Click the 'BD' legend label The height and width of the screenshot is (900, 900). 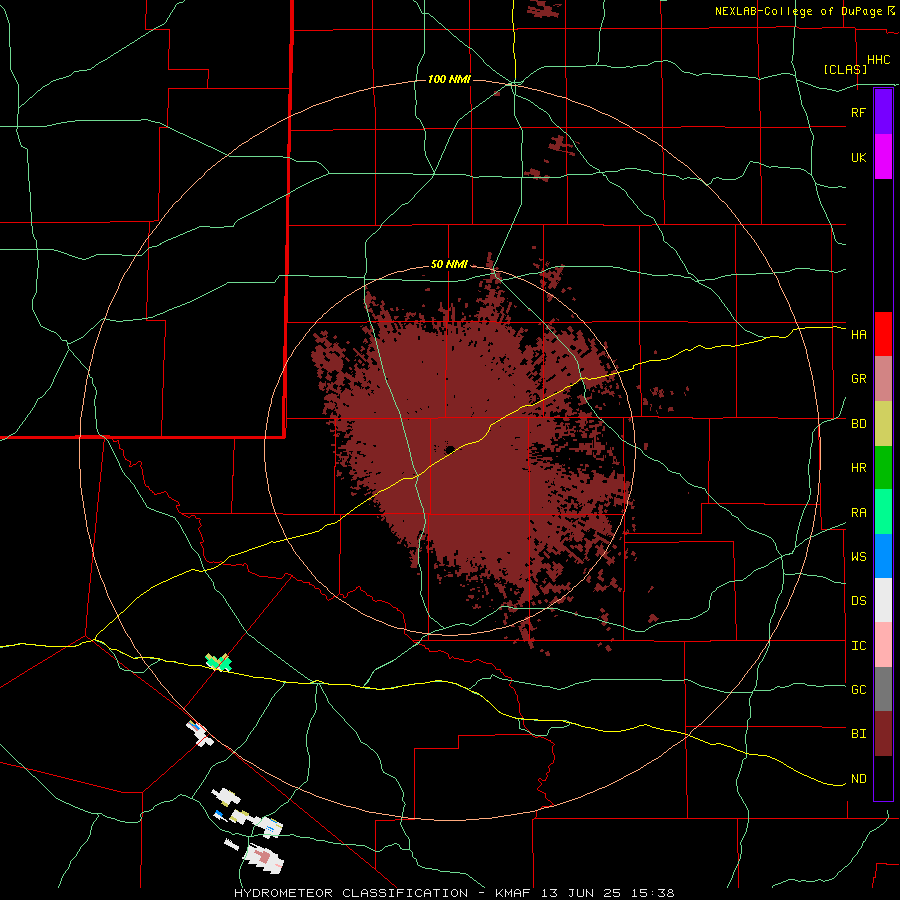point(858,424)
